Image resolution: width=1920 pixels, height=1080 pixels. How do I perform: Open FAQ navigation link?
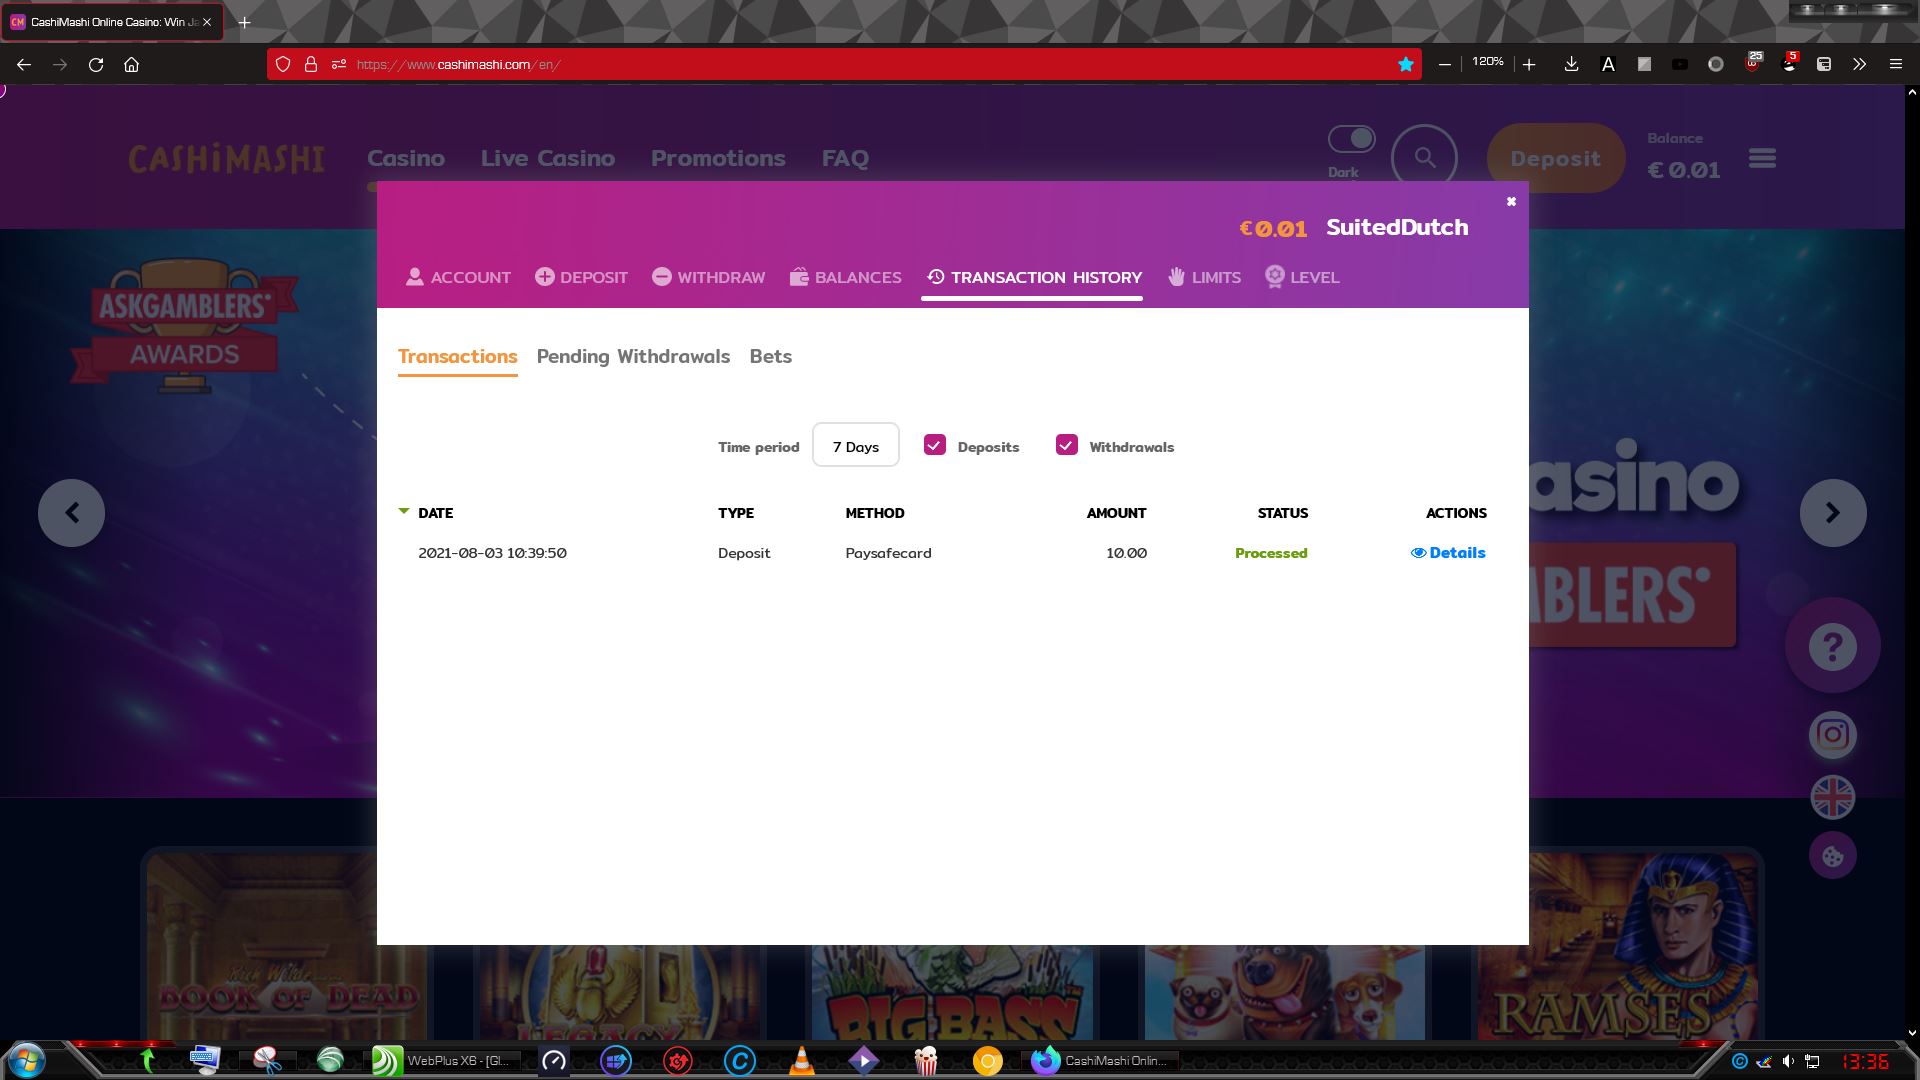click(x=845, y=158)
